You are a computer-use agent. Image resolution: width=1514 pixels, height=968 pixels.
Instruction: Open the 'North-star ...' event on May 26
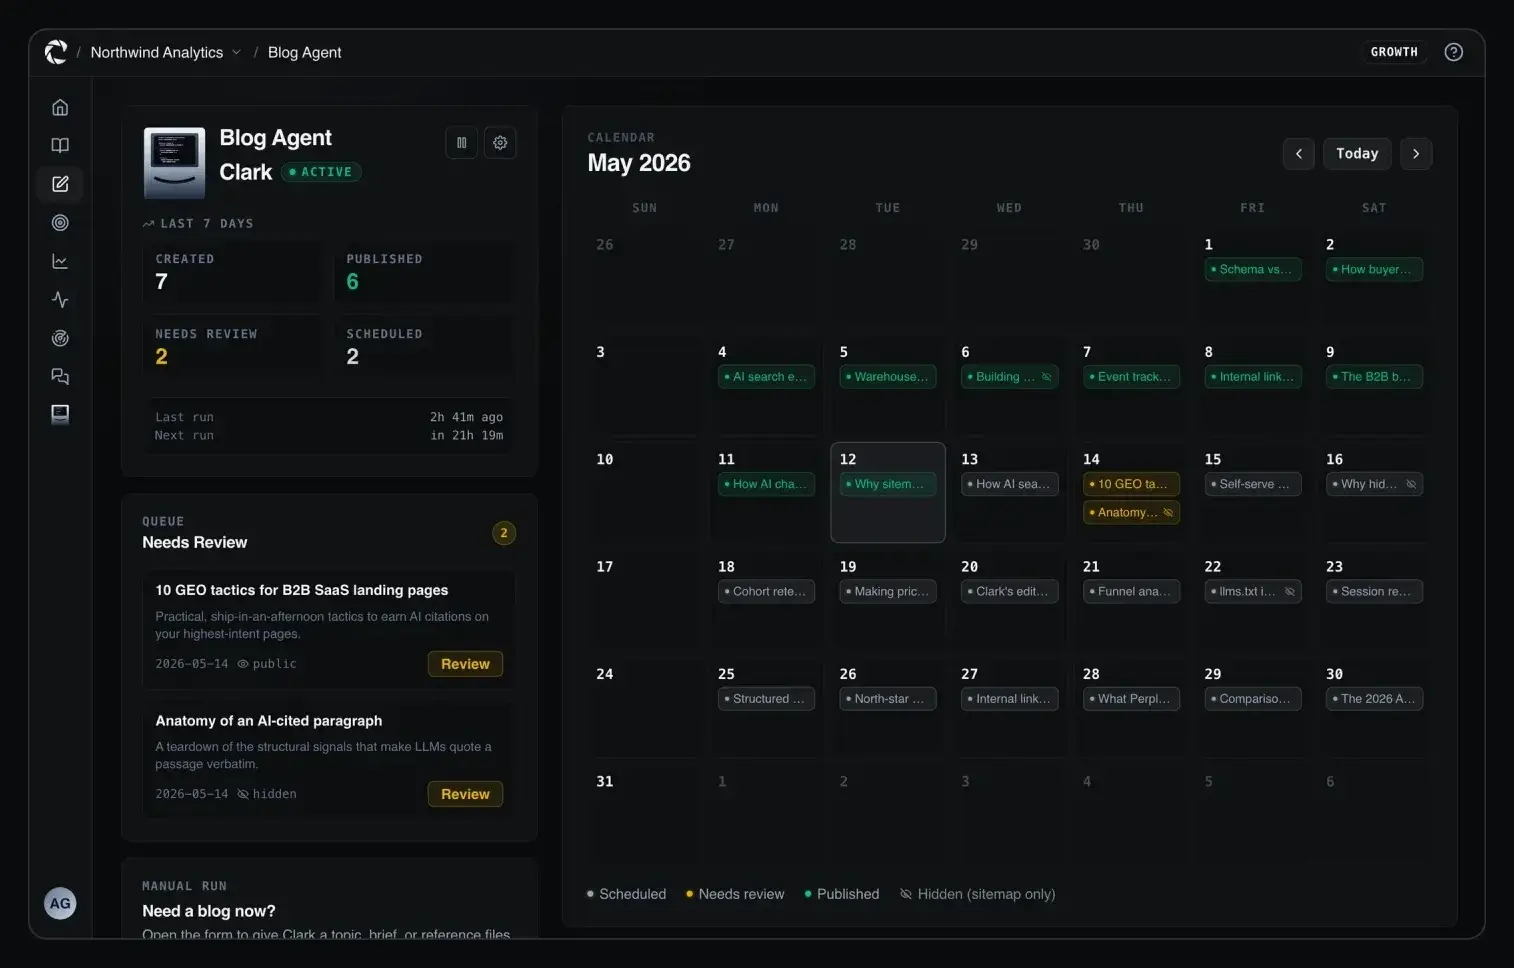(x=888, y=699)
